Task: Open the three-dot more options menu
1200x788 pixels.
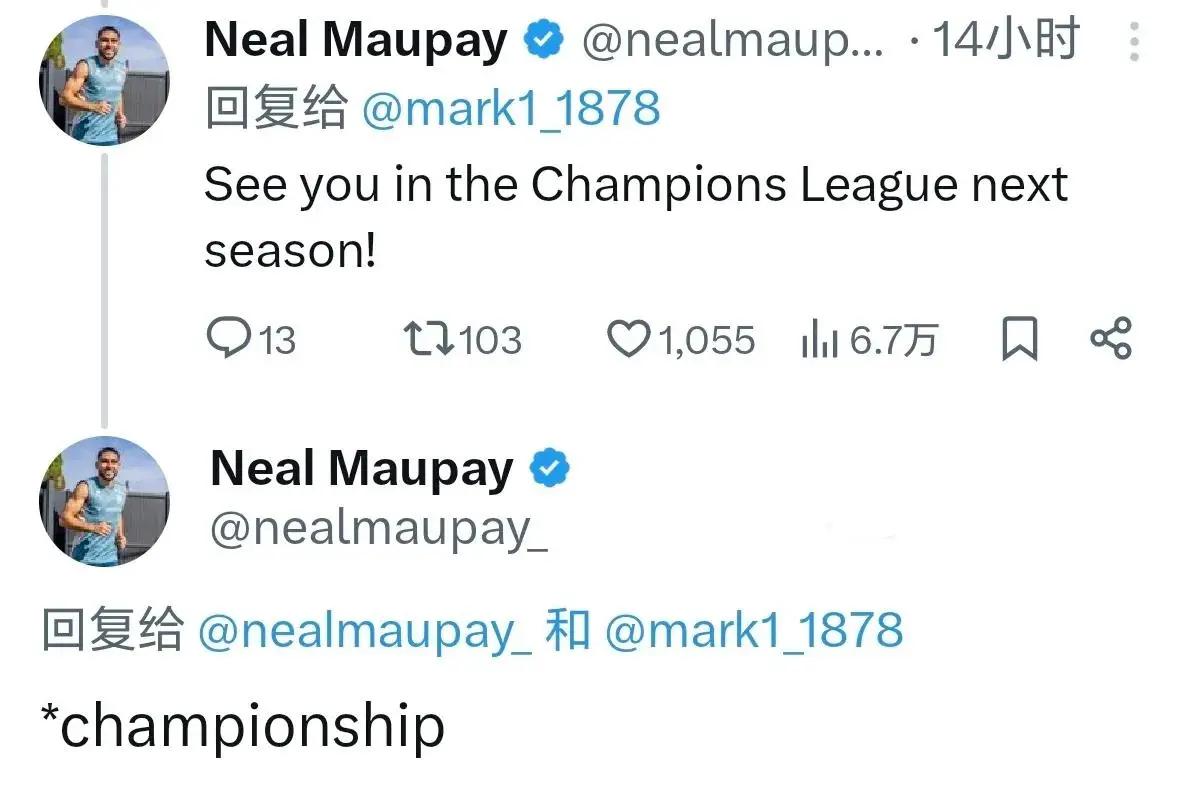Action: (1133, 41)
